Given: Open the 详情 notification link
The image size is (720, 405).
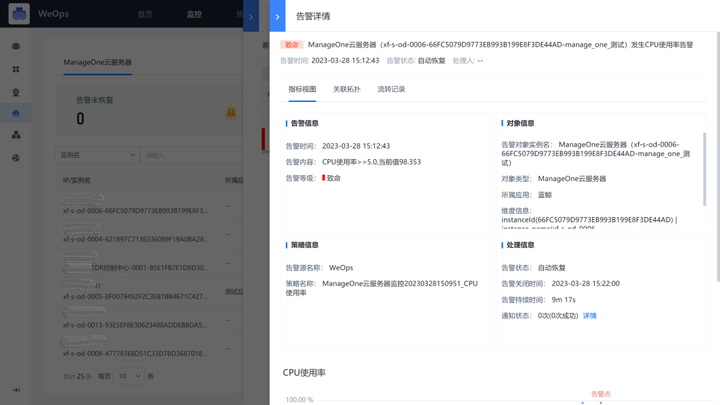Looking at the screenshot, I should click(x=590, y=315).
